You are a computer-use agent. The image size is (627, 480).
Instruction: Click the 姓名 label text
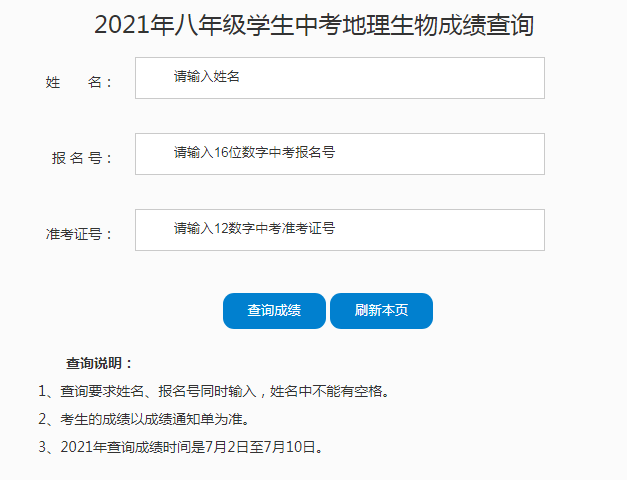(x=79, y=83)
